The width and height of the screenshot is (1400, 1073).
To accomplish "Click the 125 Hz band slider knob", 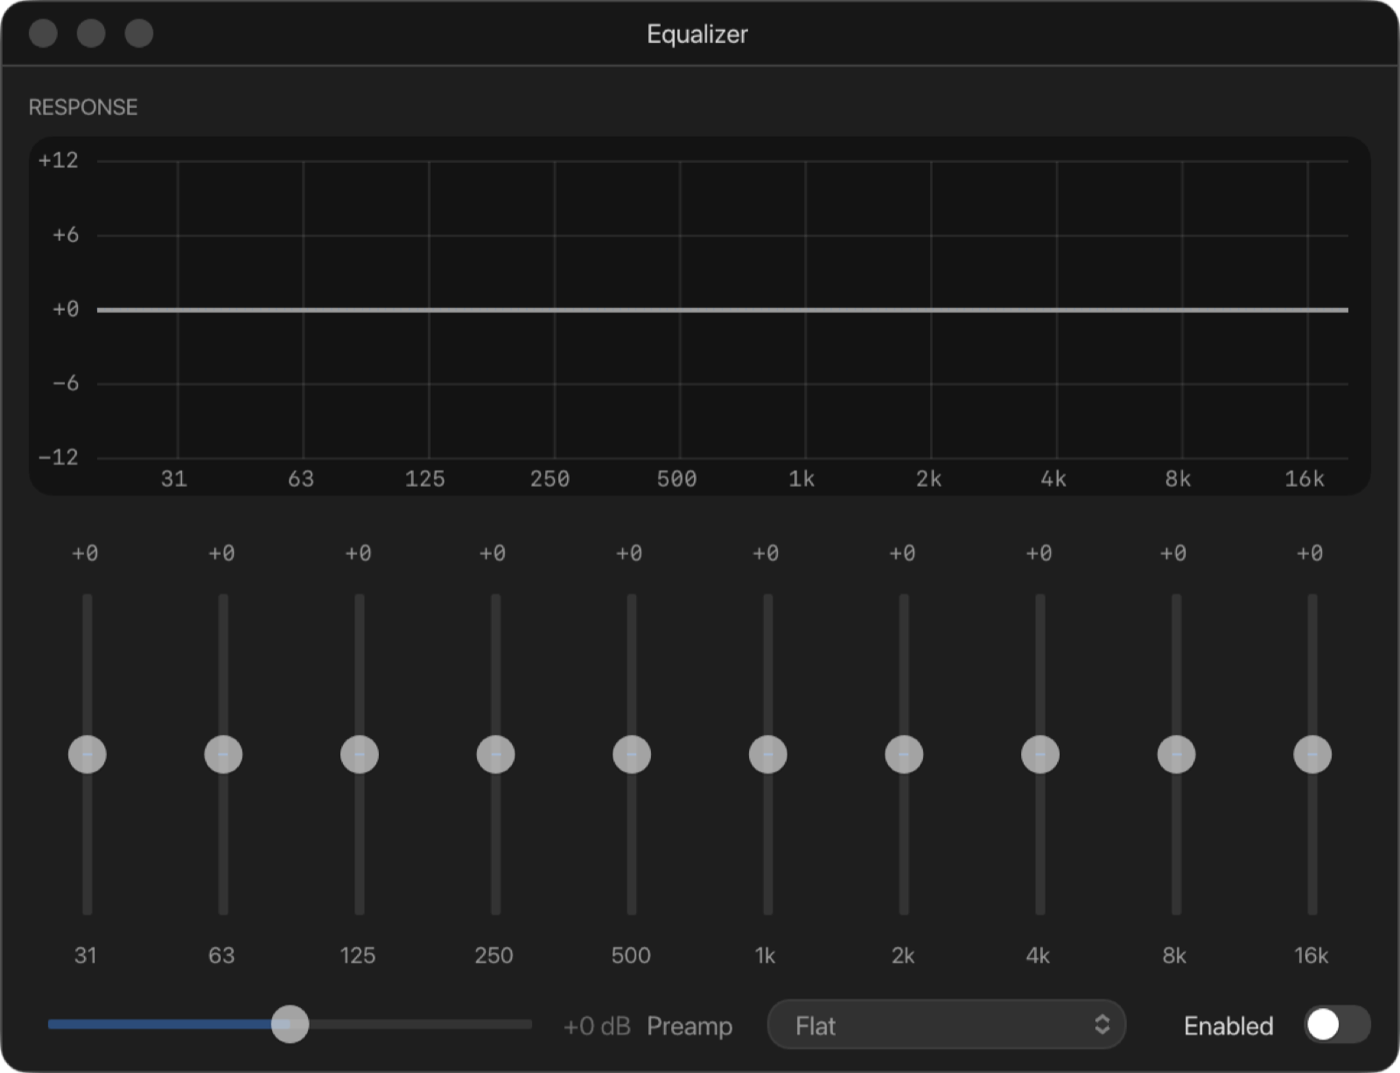I will click(359, 754).
